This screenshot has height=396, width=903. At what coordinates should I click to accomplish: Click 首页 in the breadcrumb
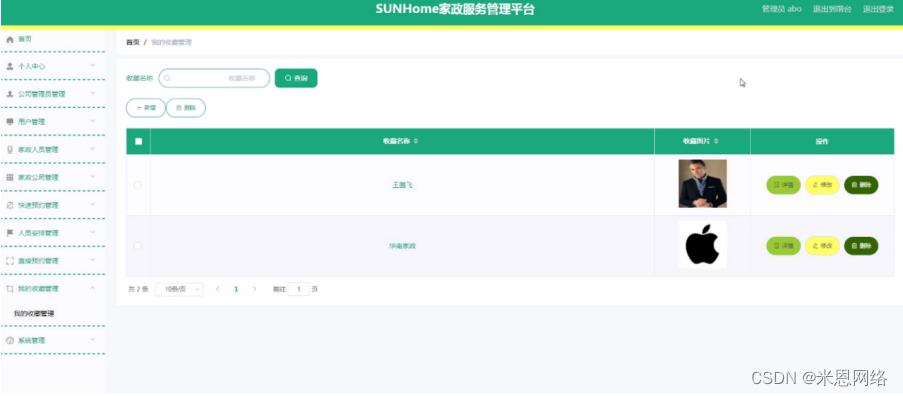click(x=132, y=43)
